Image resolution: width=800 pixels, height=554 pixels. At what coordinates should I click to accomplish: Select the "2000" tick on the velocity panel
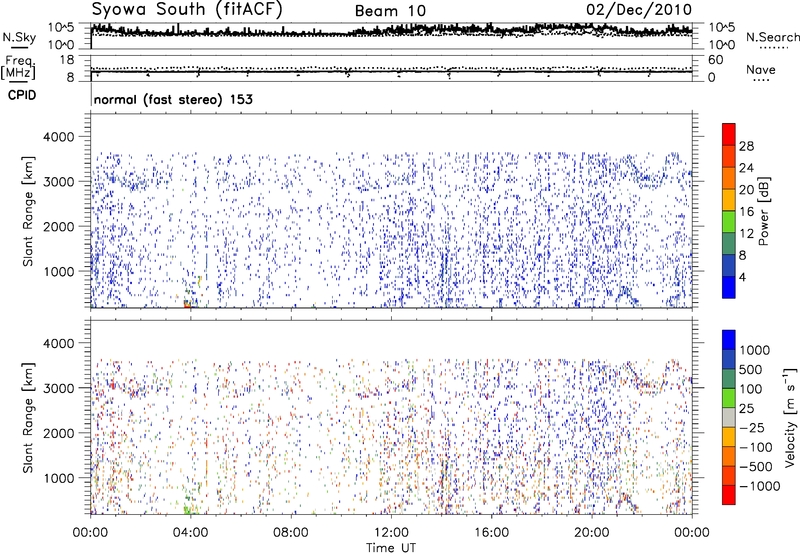click(x=58, y=433)
